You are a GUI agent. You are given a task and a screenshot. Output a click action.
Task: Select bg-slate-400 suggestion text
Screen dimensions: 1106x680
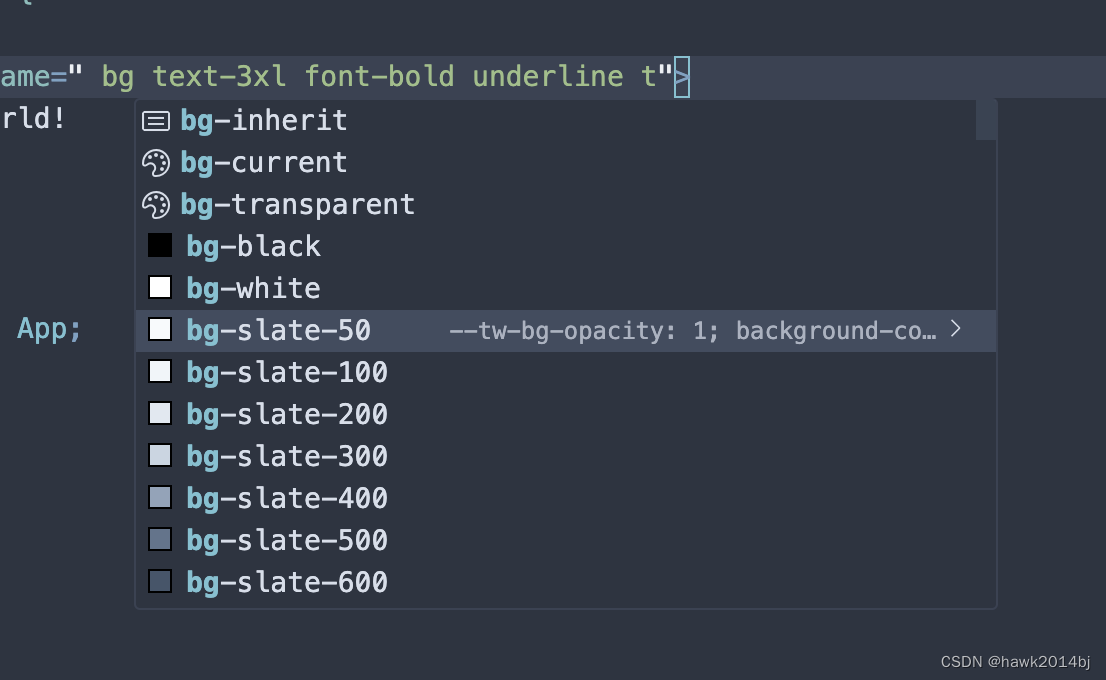pos(287,498)
